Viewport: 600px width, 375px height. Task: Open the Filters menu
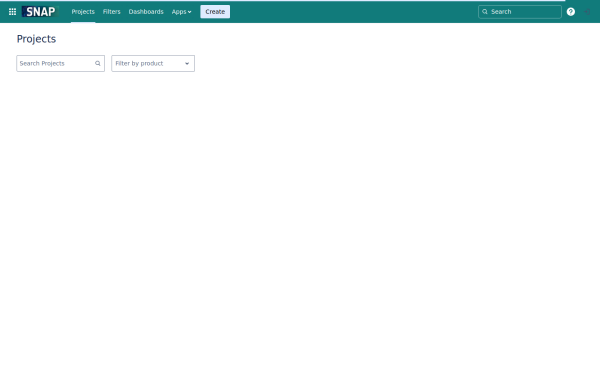tap(111, 12)
